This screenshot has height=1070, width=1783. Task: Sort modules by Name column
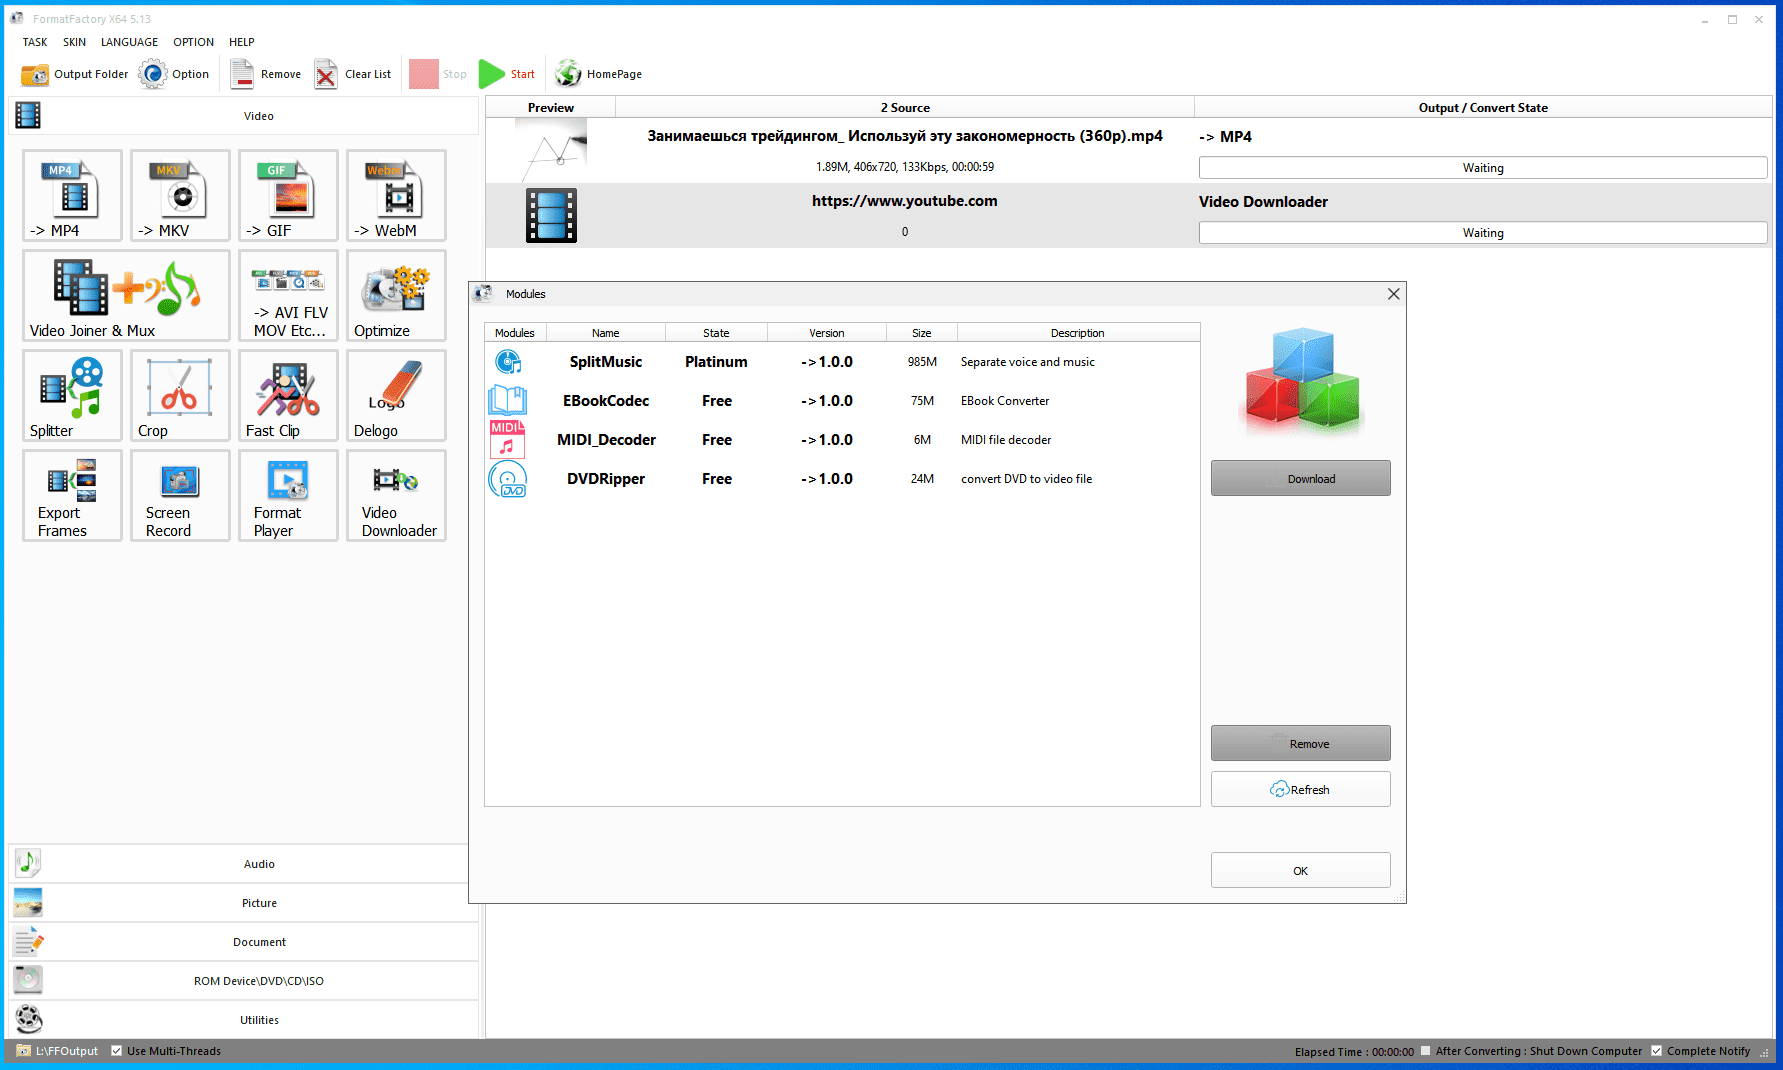click(x=605, y=333)
